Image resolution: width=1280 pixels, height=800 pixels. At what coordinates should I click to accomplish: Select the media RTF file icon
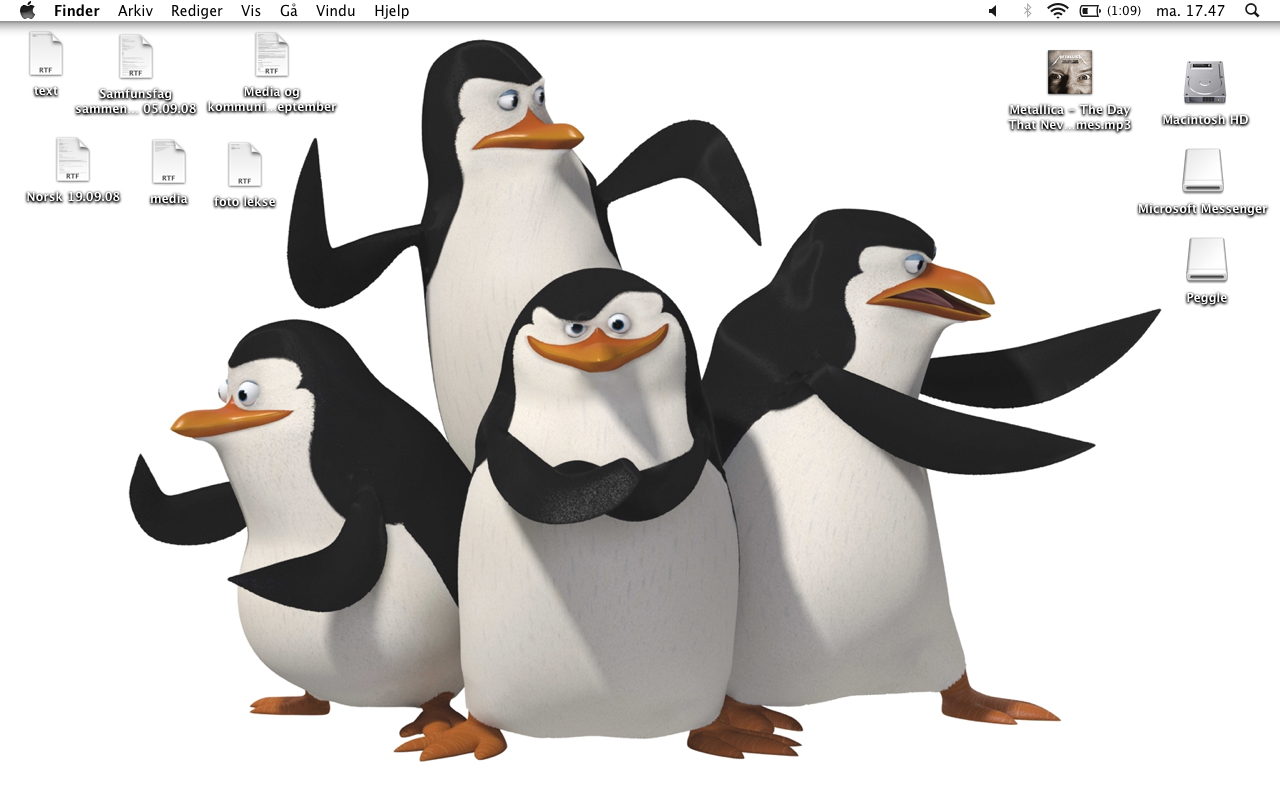coord(168,162)
